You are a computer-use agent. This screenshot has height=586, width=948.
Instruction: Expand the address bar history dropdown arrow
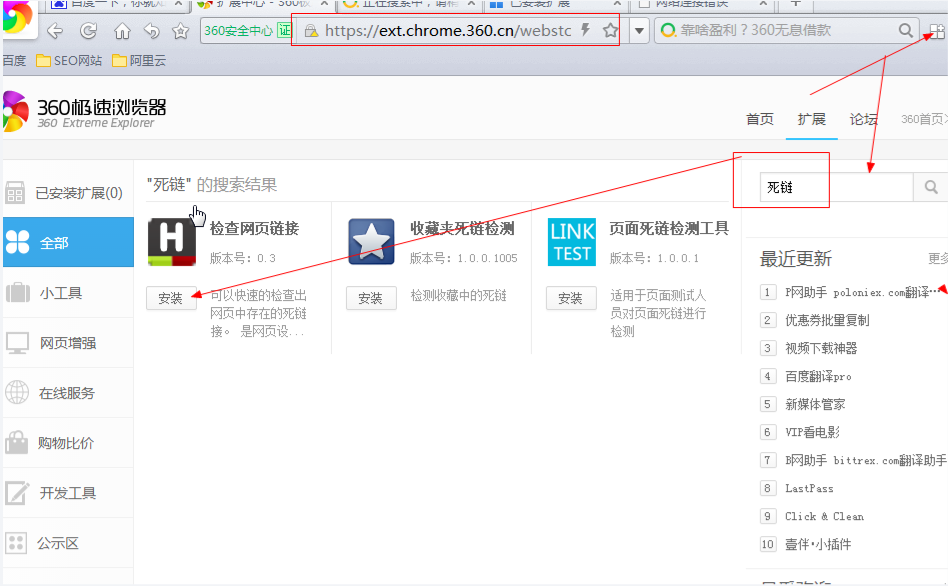[x=639, y=30]
